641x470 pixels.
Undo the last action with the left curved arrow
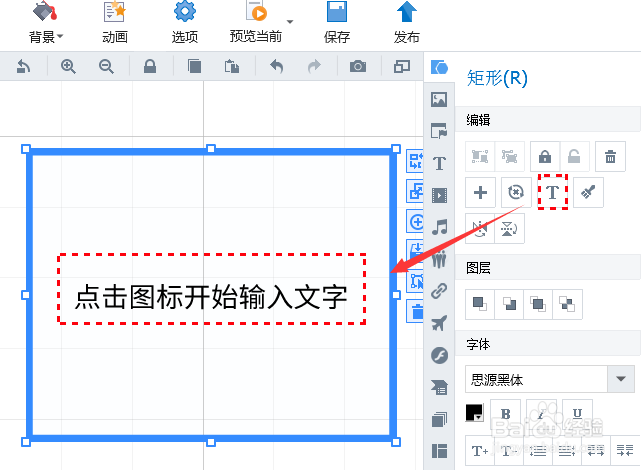[276, 66]
